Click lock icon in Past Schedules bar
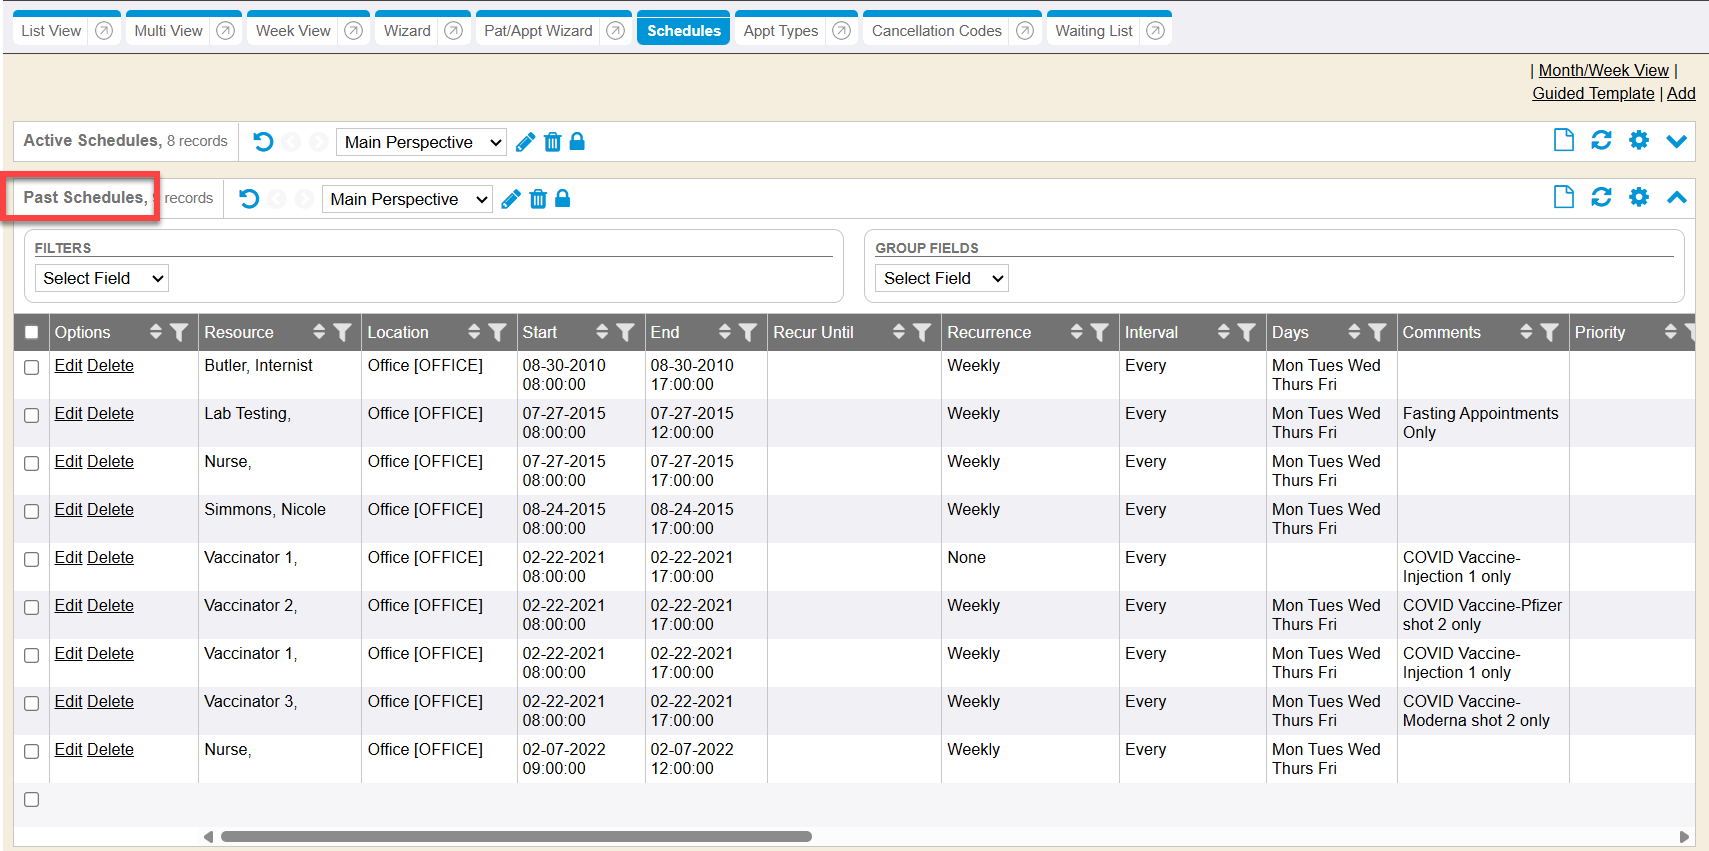This screenshot has height=851, width=1709. click(563, 199)
